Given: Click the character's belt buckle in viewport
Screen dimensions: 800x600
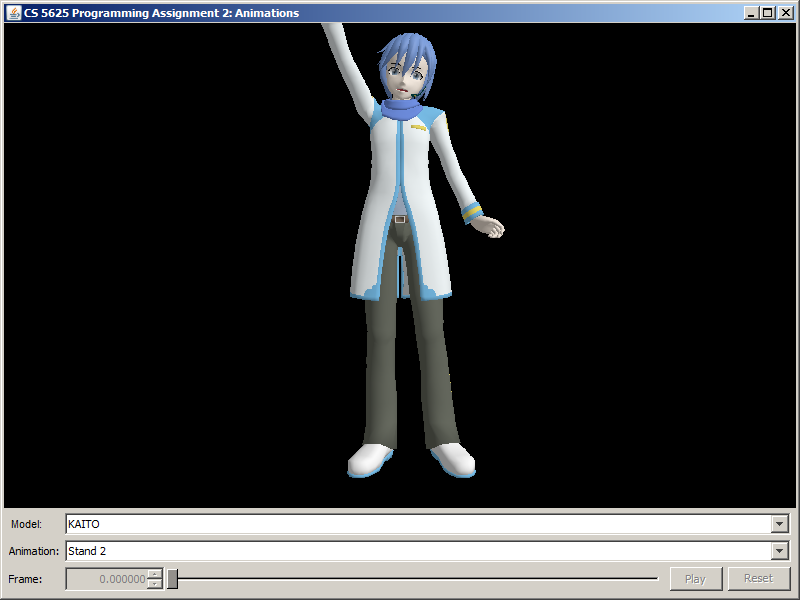Looking at the screenshot, I should [400, 218].
